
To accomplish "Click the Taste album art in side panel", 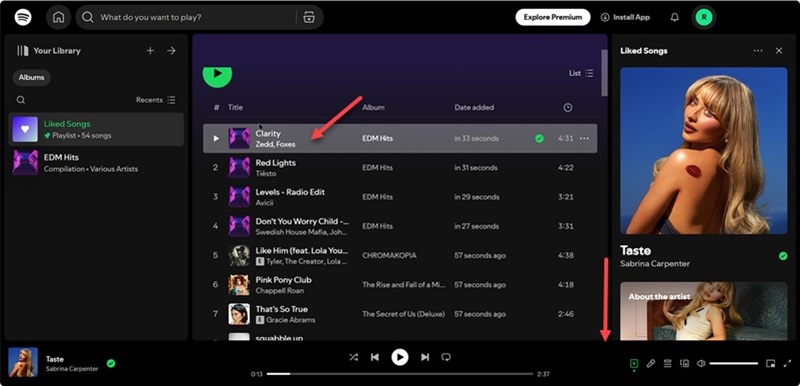I will pyautogui.click(x=704, y=151).
